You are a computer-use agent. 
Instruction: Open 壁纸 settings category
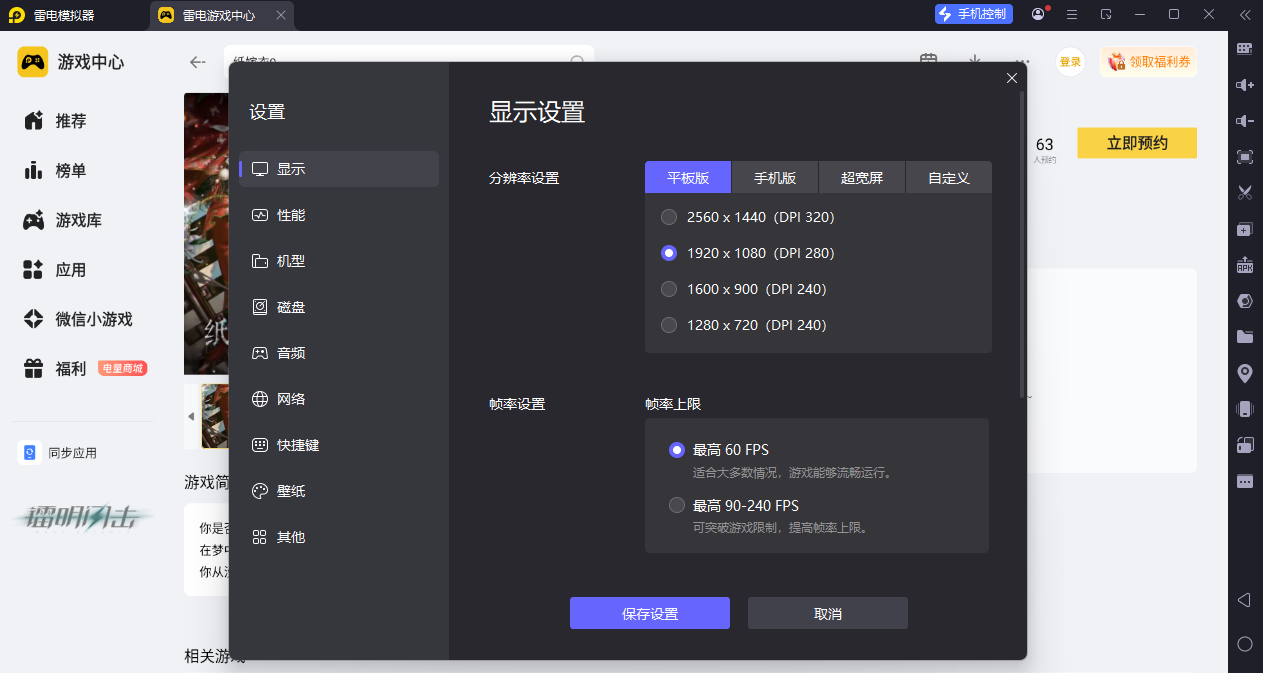(x=339, y=491)
